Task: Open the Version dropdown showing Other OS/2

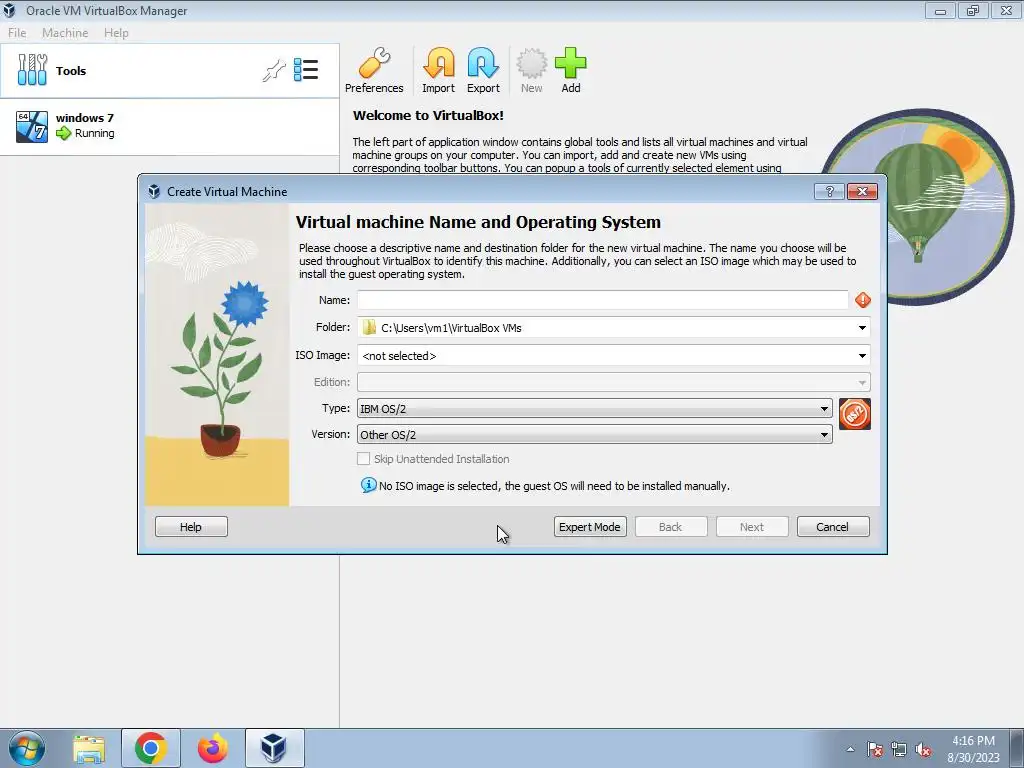Action: pyautogui.click(x=595, y=435)
